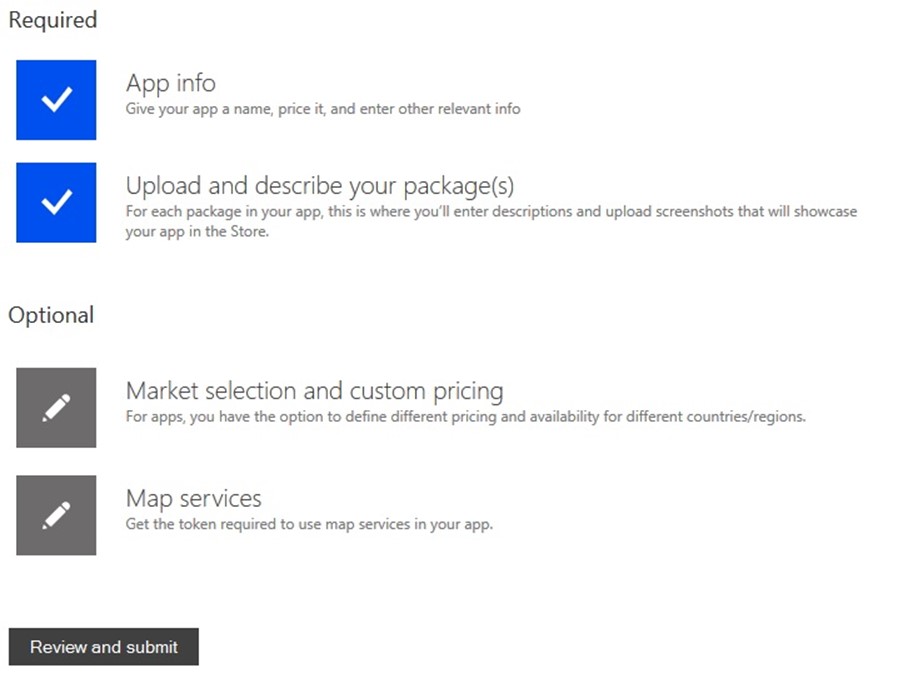Viewport: 898px width, 673px height.
Task: Open Market selection and custom pricing
Action: (x=314, y=391)
